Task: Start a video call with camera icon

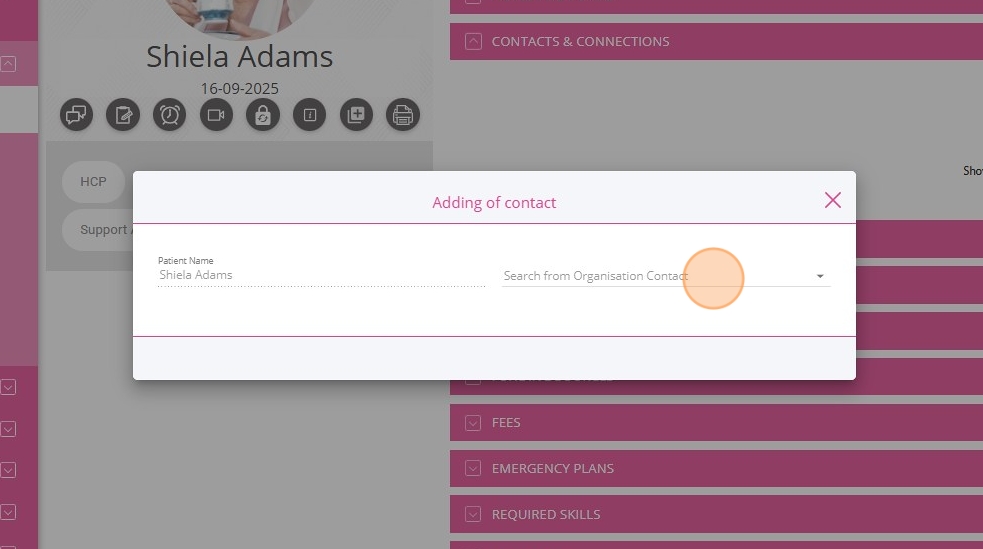Action: [216, 115]
